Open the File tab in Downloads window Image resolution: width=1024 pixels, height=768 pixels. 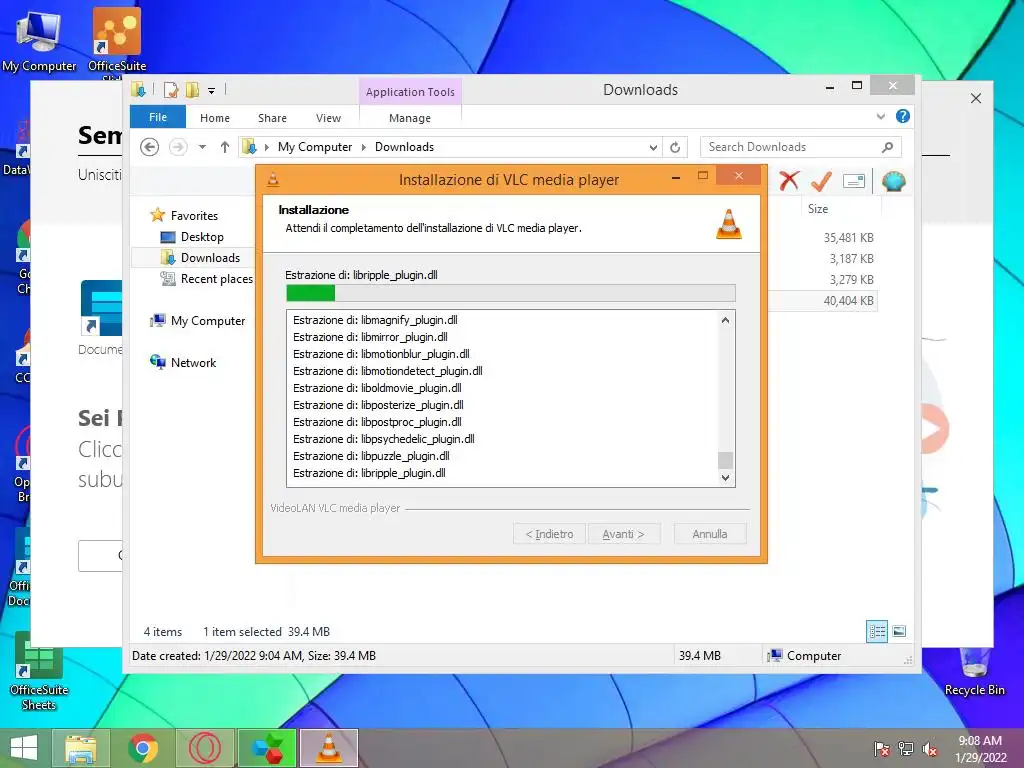point(158,118)
